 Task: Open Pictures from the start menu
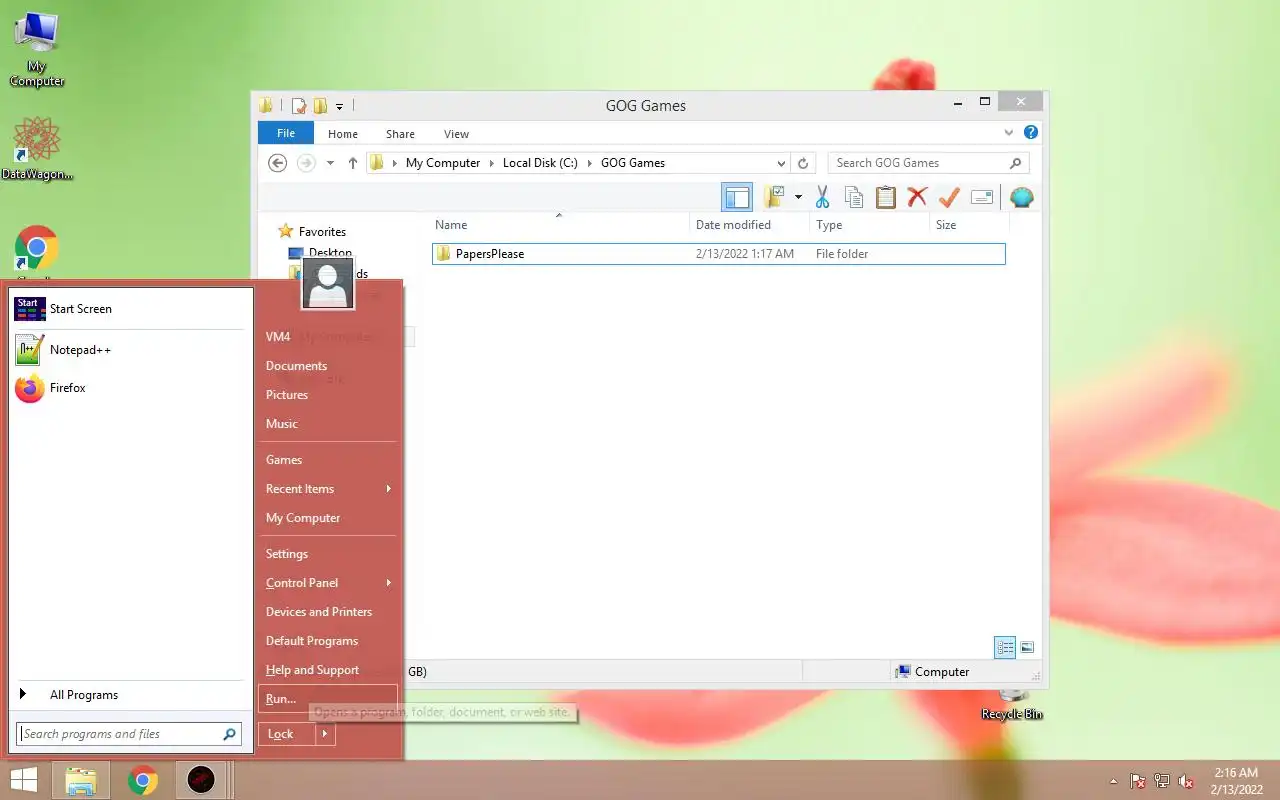328,395
